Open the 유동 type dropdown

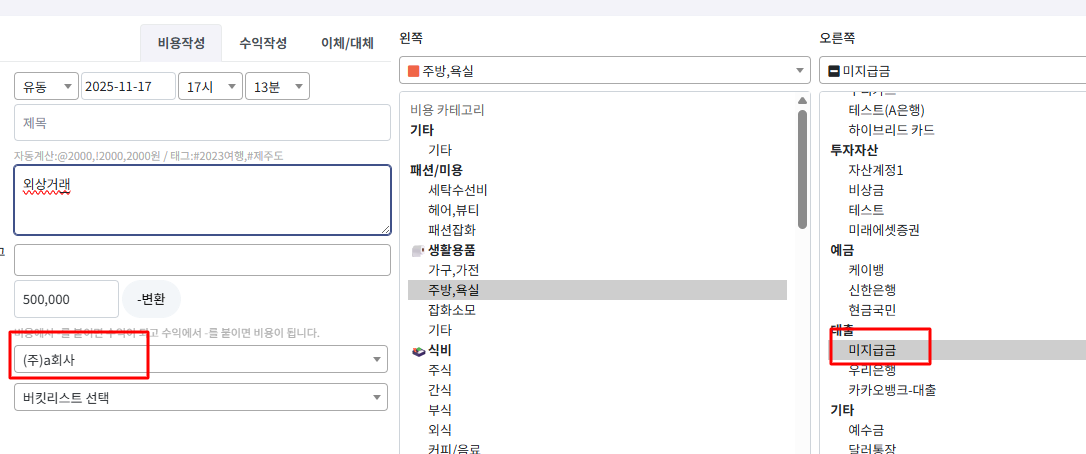tap(46, 86)
